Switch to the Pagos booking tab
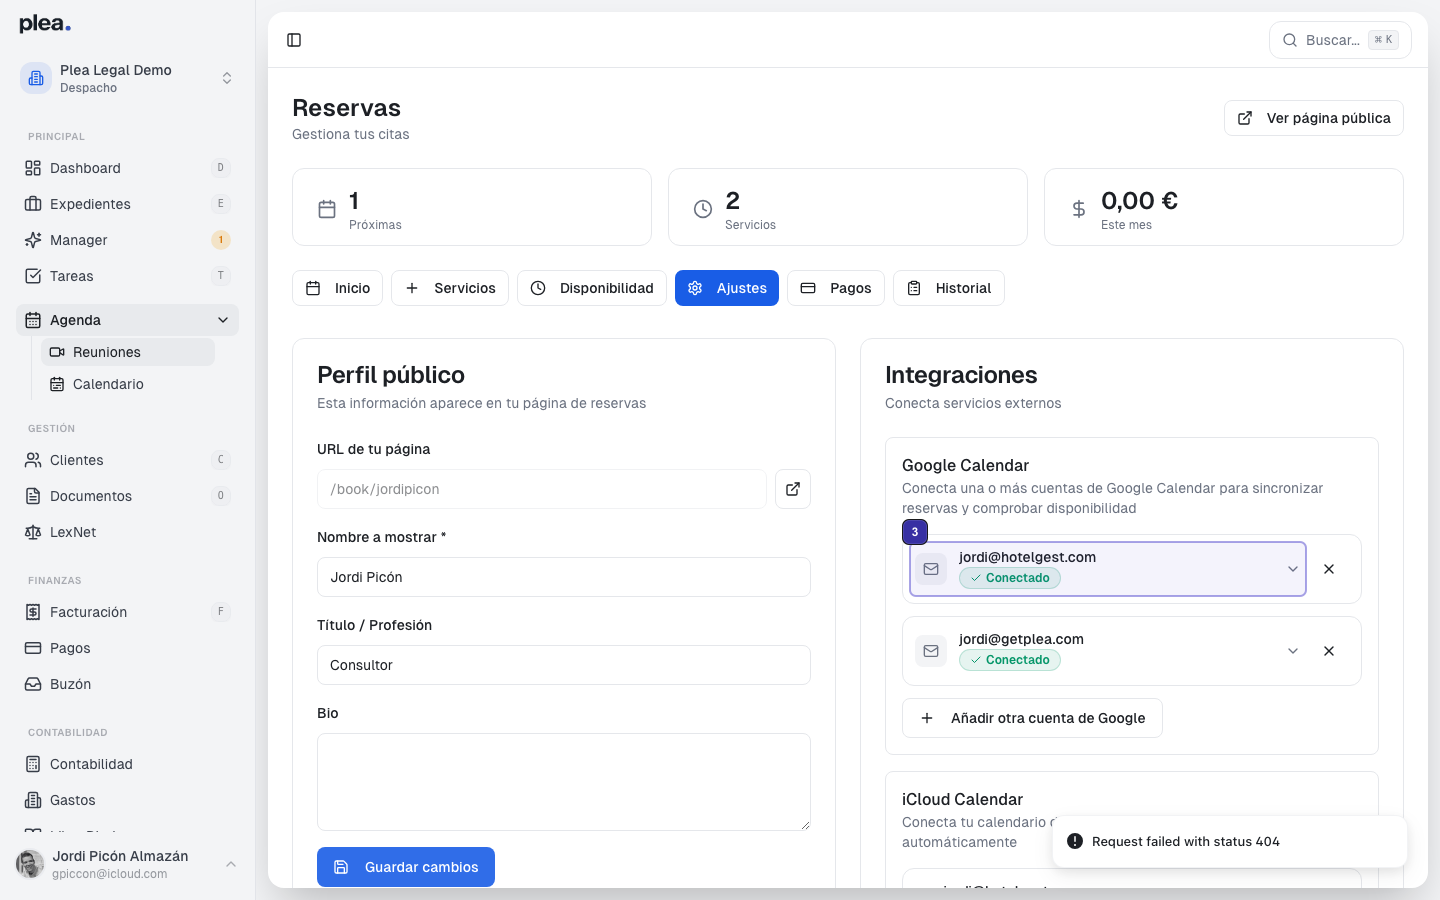The height and width of the screenshot is (900, 1440). coord(836,288)
